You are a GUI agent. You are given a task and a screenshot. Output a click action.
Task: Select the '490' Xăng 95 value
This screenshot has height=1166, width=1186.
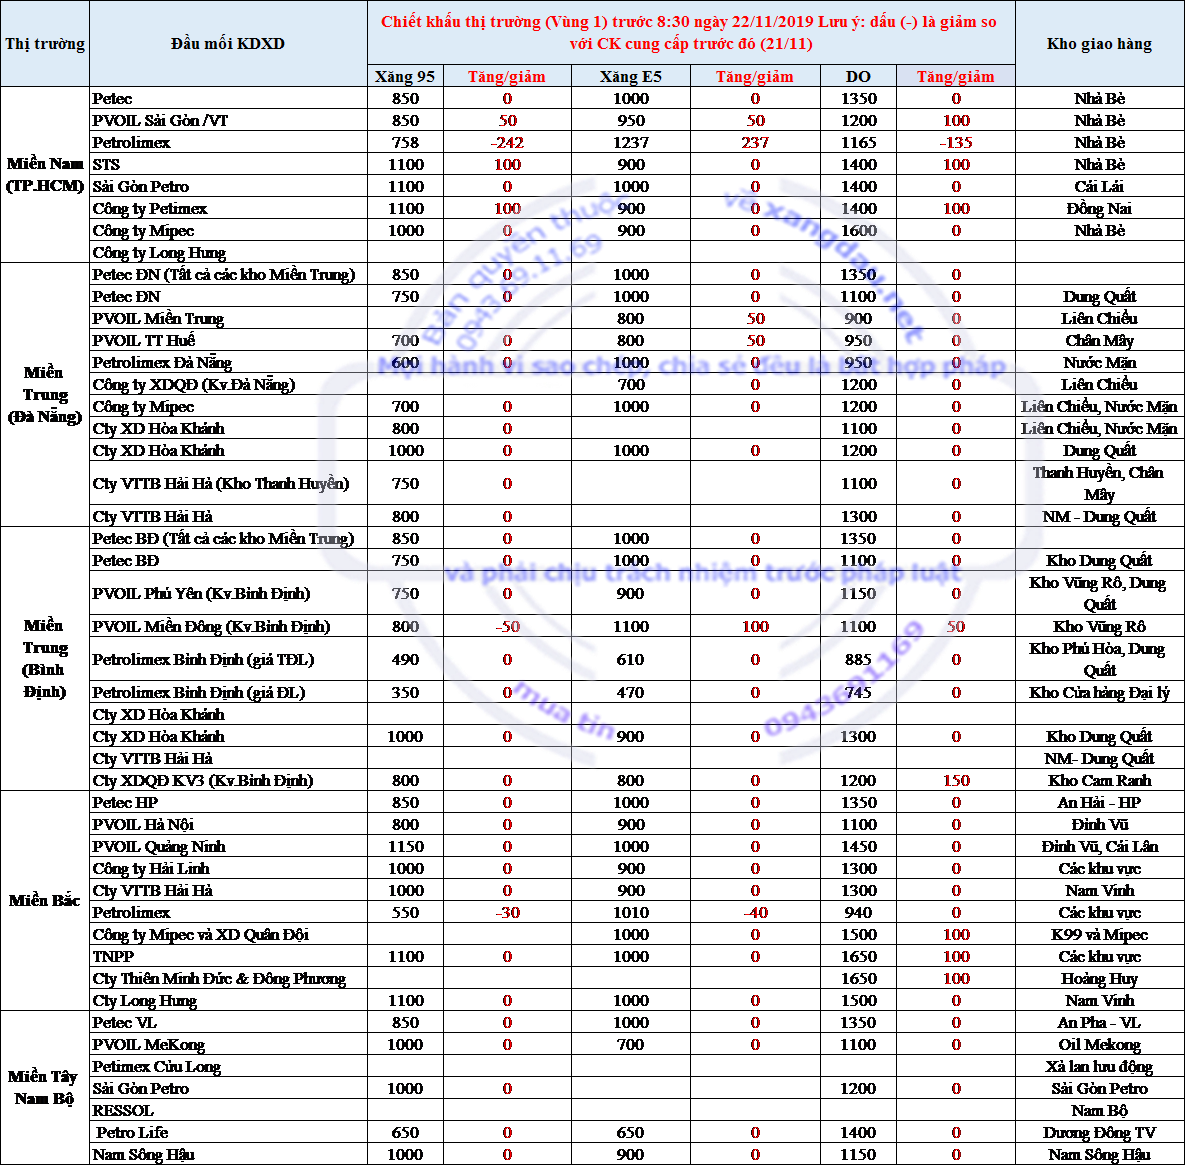(405, 659)
